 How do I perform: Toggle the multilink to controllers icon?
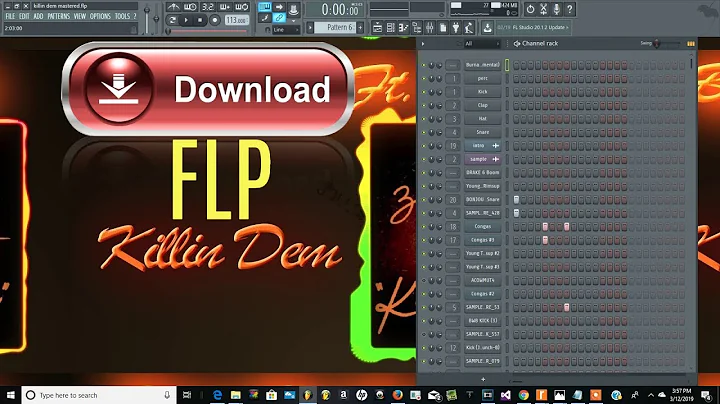click(279, 18)
